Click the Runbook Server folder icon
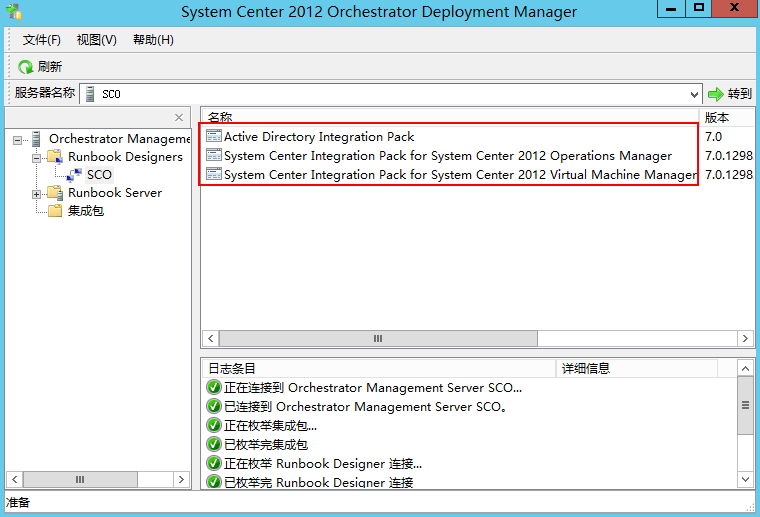 point(55,193)
